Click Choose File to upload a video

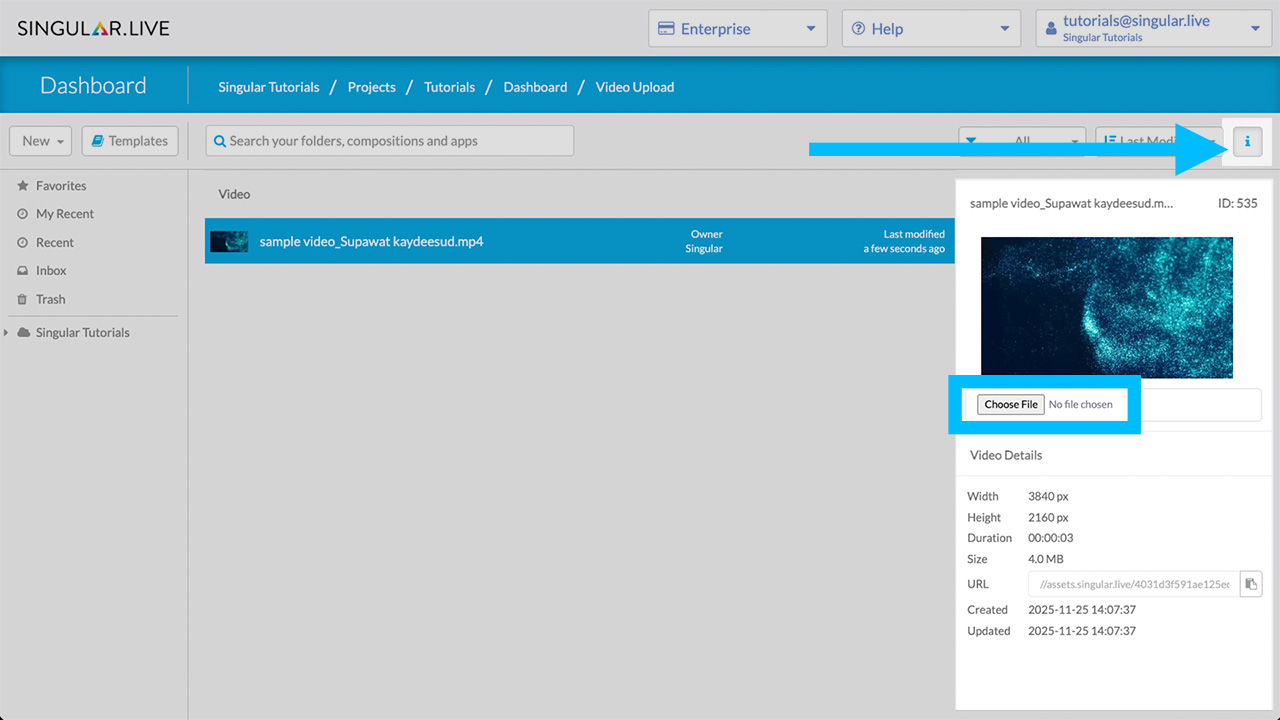1010,404
